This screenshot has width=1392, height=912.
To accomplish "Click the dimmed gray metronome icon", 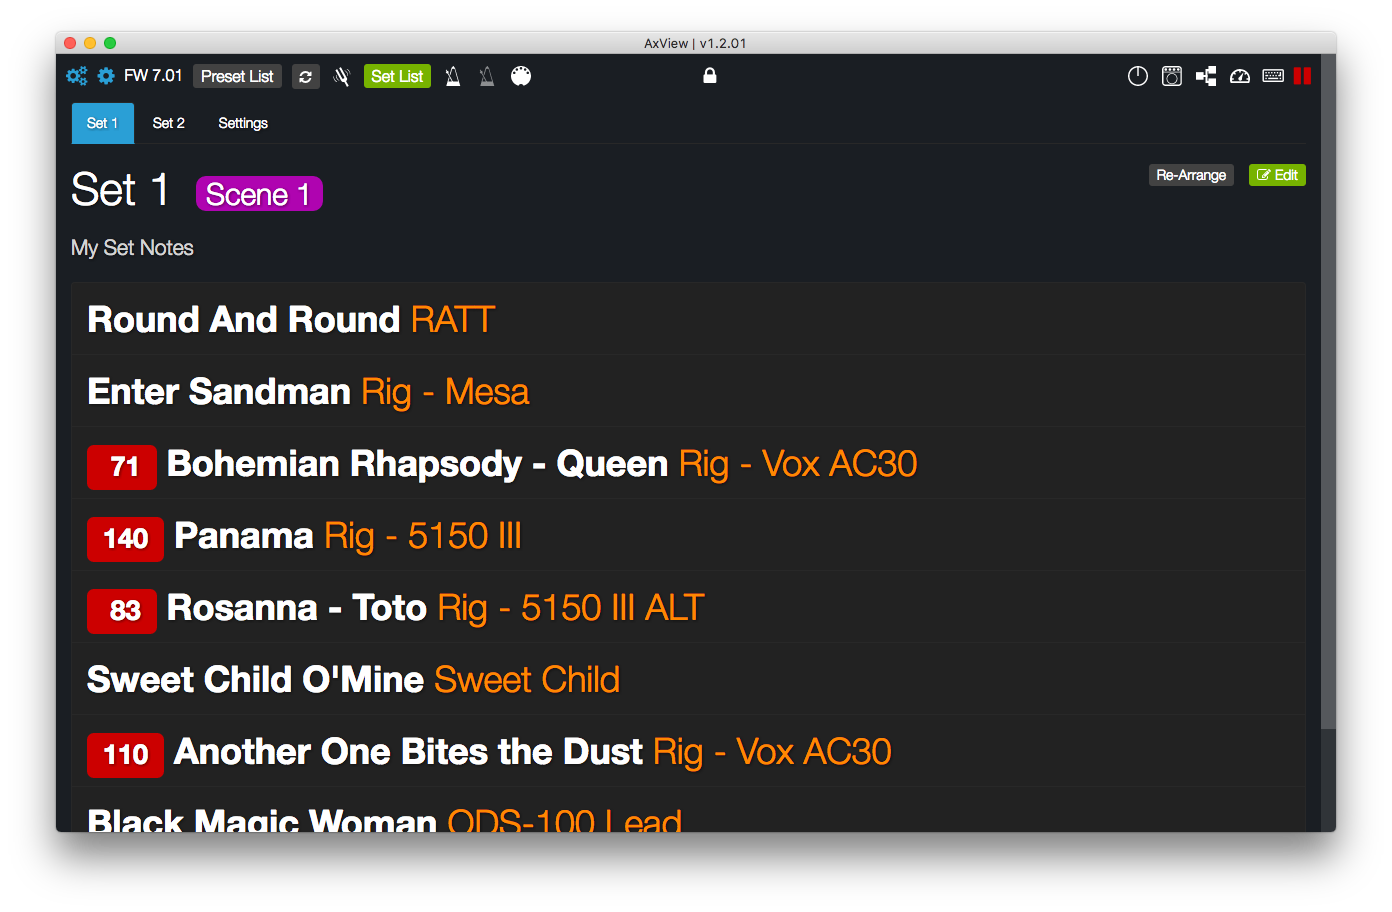I will click(487, 76).
